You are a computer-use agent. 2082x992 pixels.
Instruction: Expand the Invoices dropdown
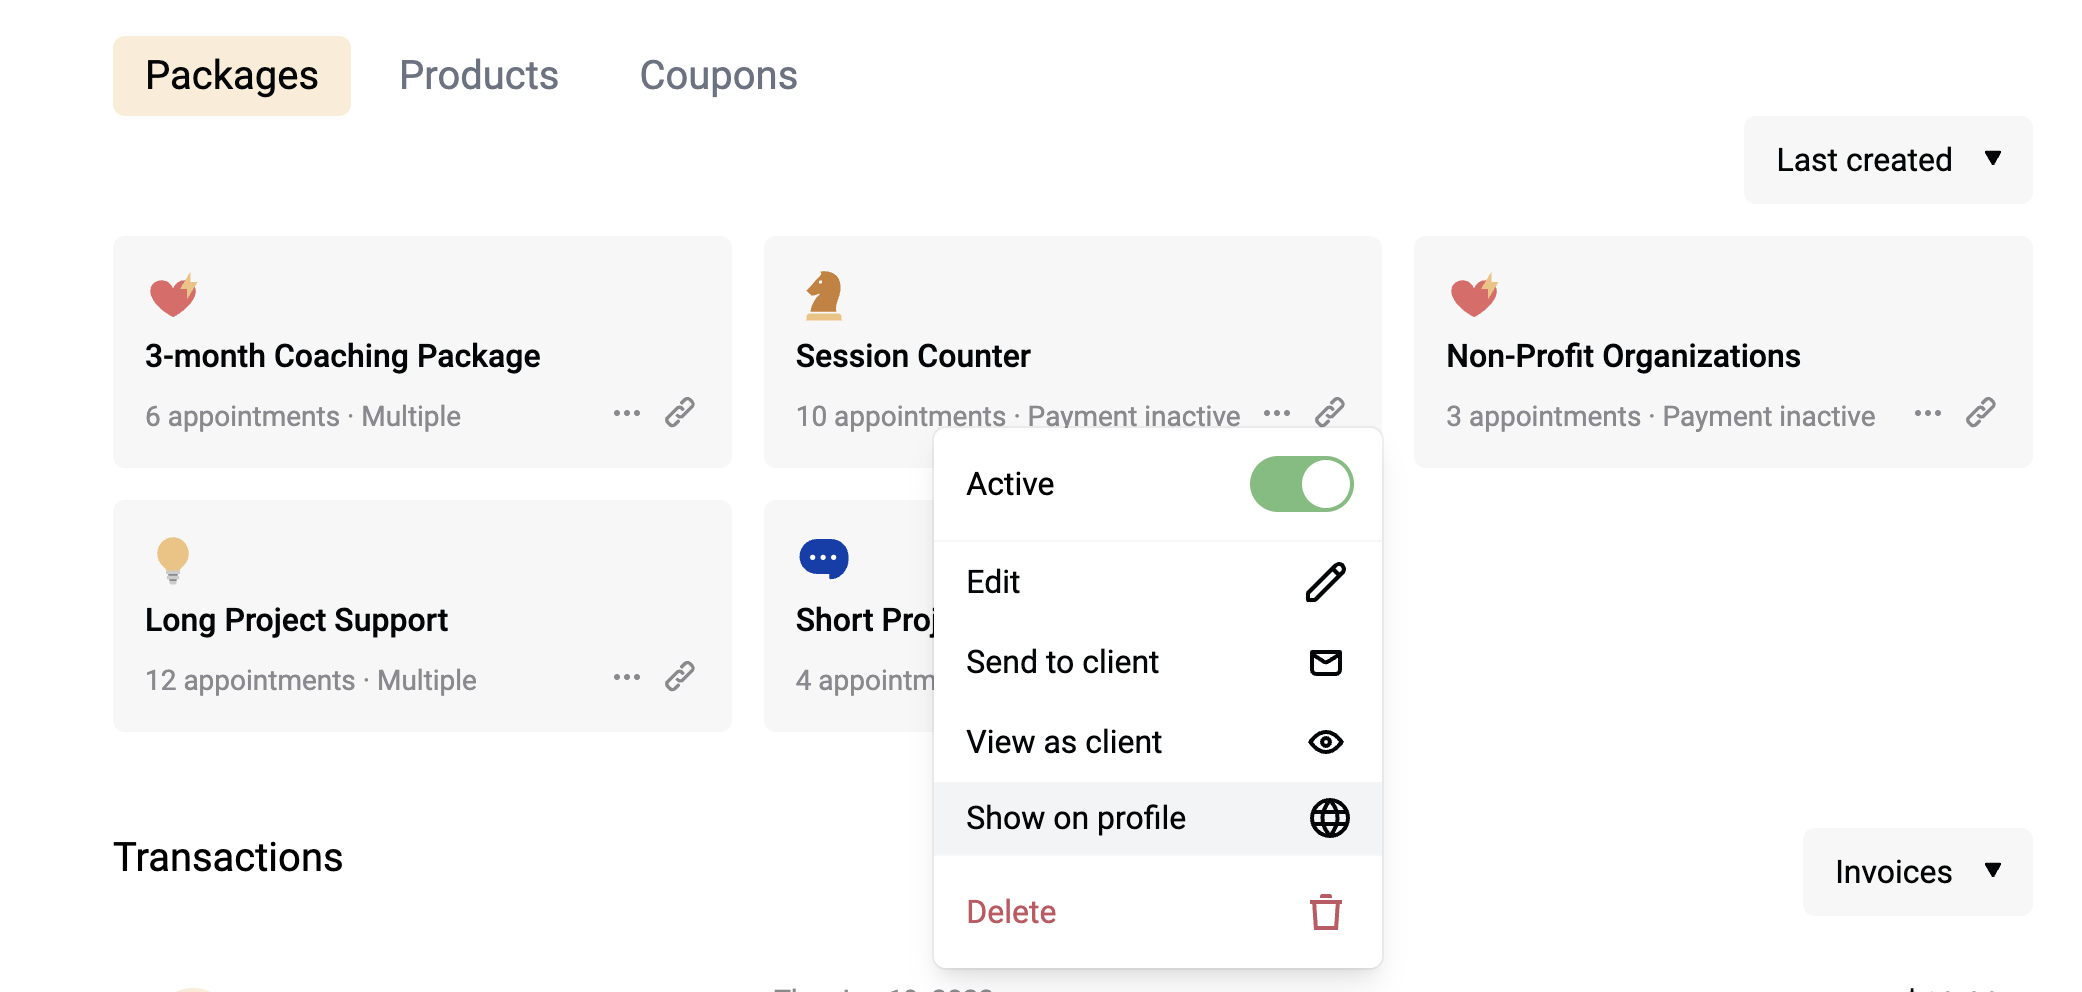(x=1918, y=872)
